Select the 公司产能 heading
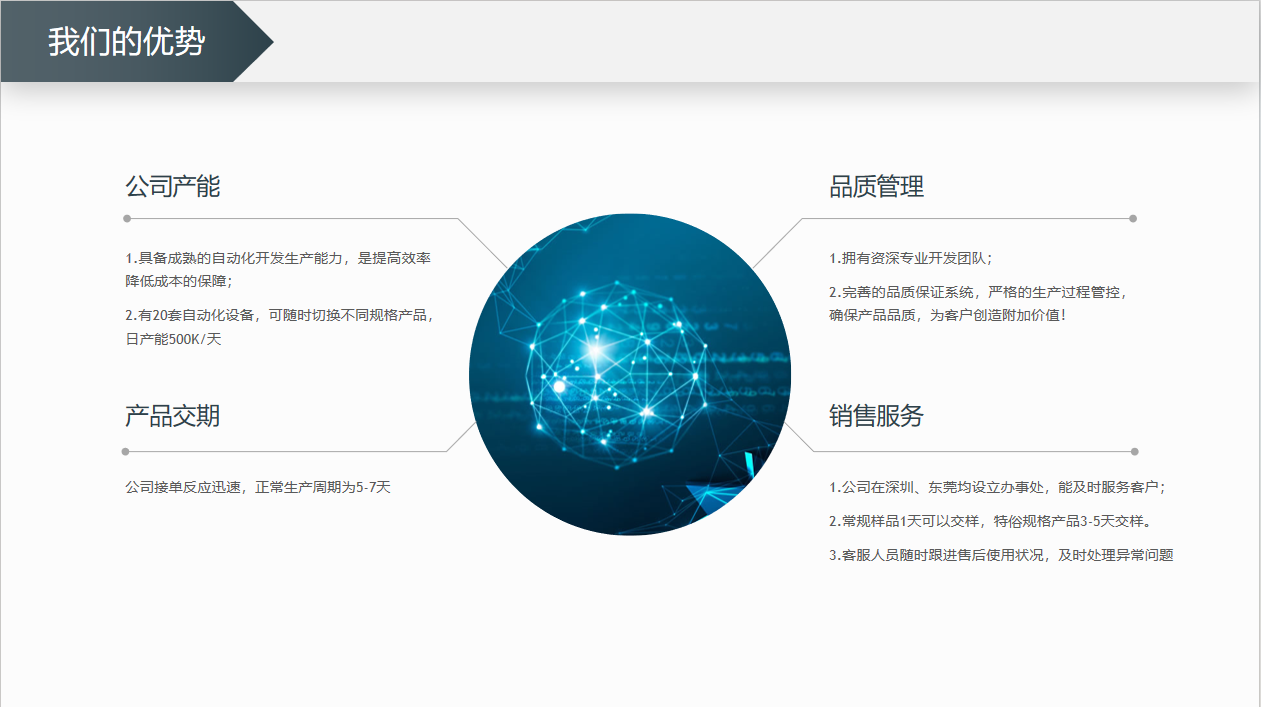The width and height of the screenshot is (1261, 707). coord(172,186)
